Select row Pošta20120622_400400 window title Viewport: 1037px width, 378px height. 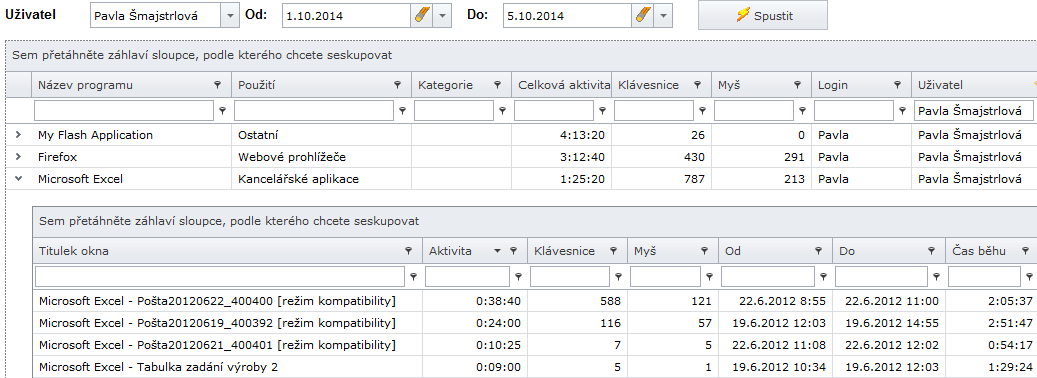[217, 301]
